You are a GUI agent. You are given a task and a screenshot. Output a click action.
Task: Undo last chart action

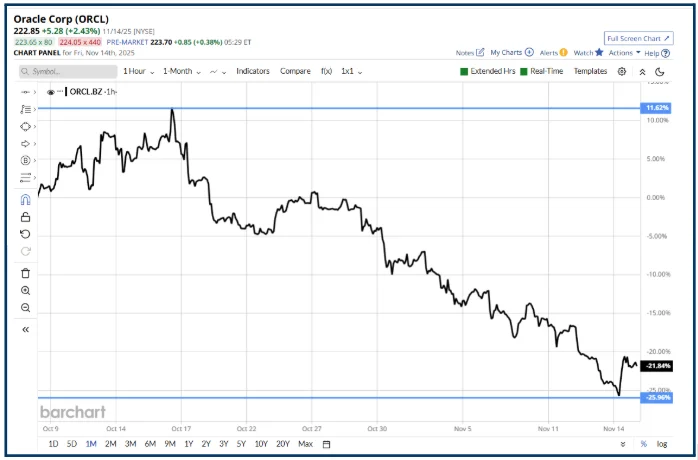point(25,234)
